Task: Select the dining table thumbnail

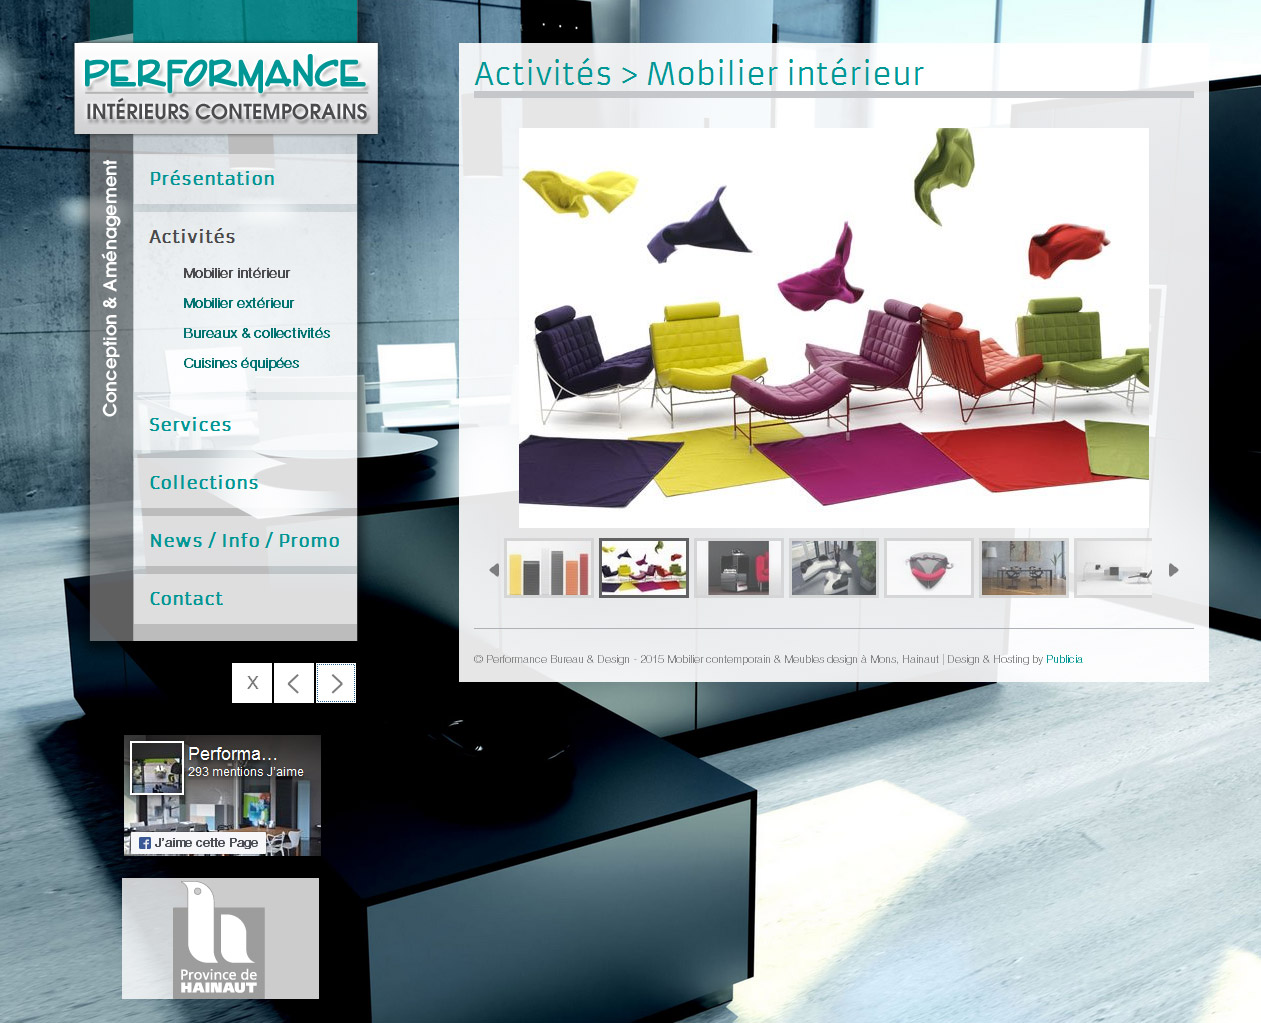Action: click(x=1024, y=568)
